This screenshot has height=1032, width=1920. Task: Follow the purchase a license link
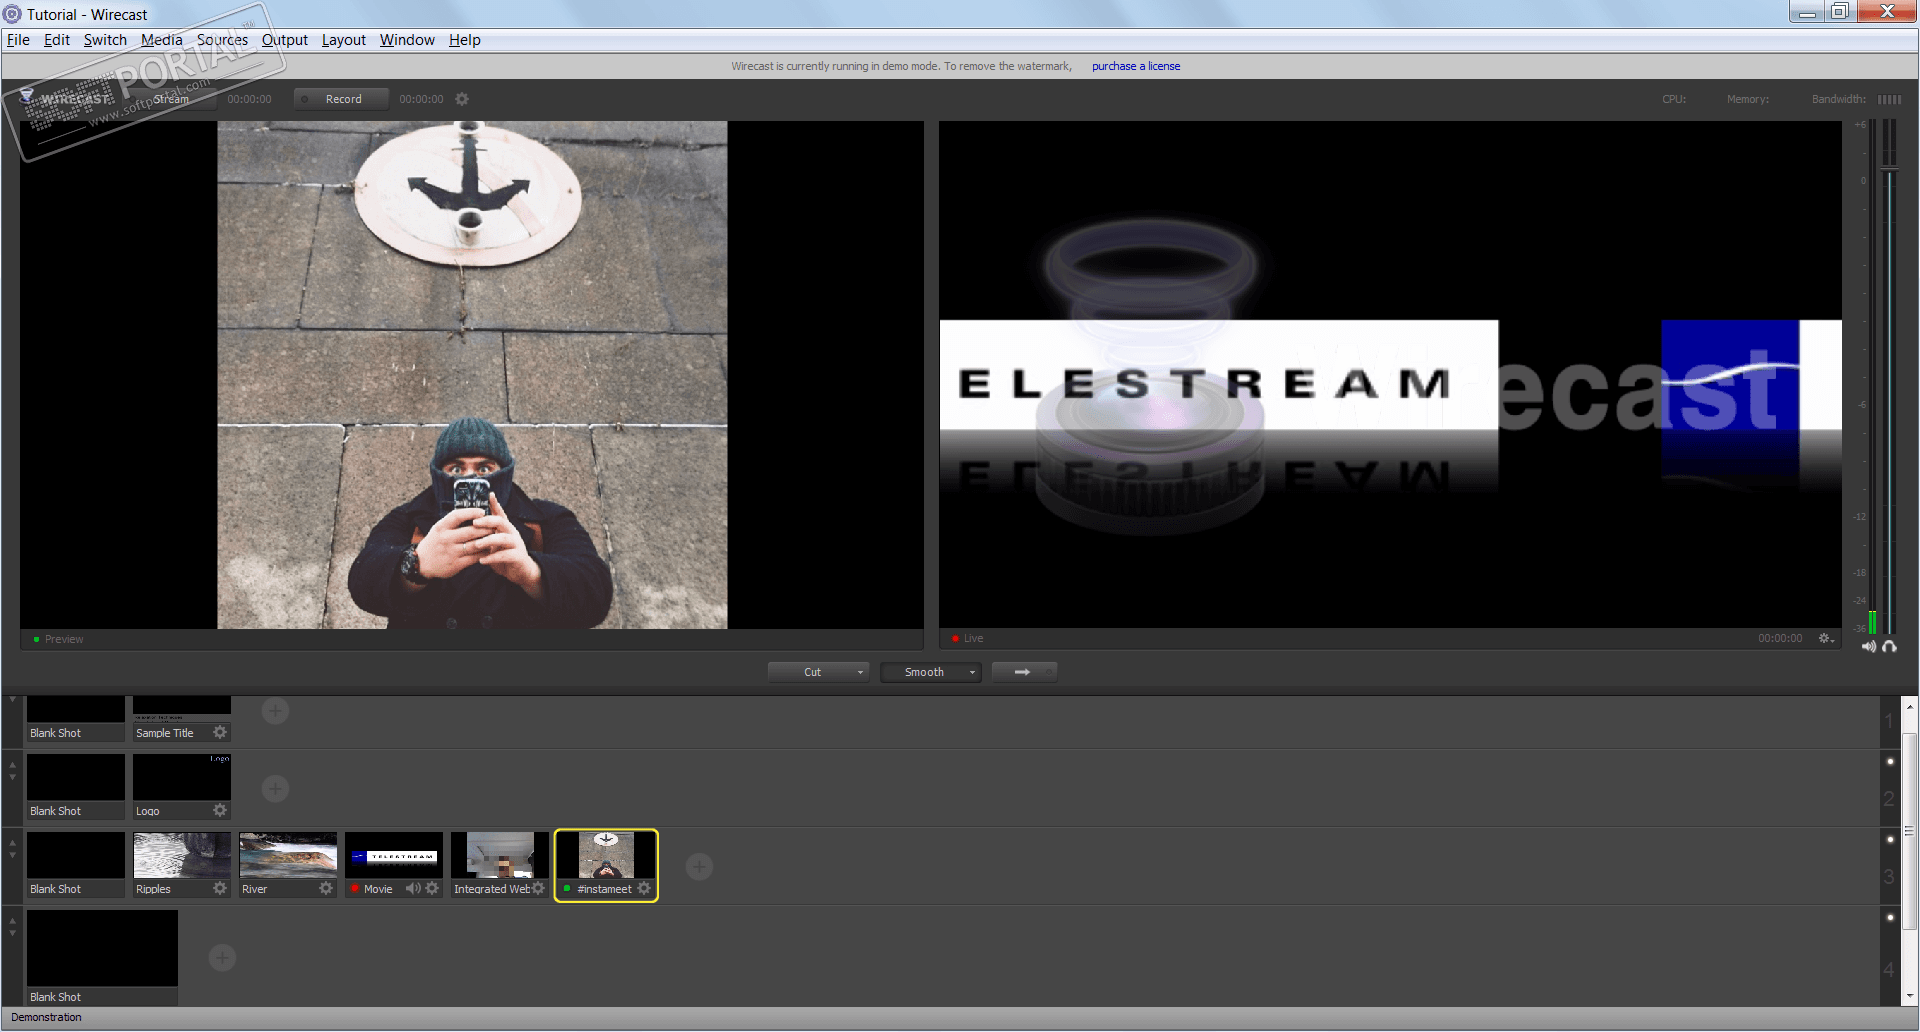click(x=1136, y=66)
